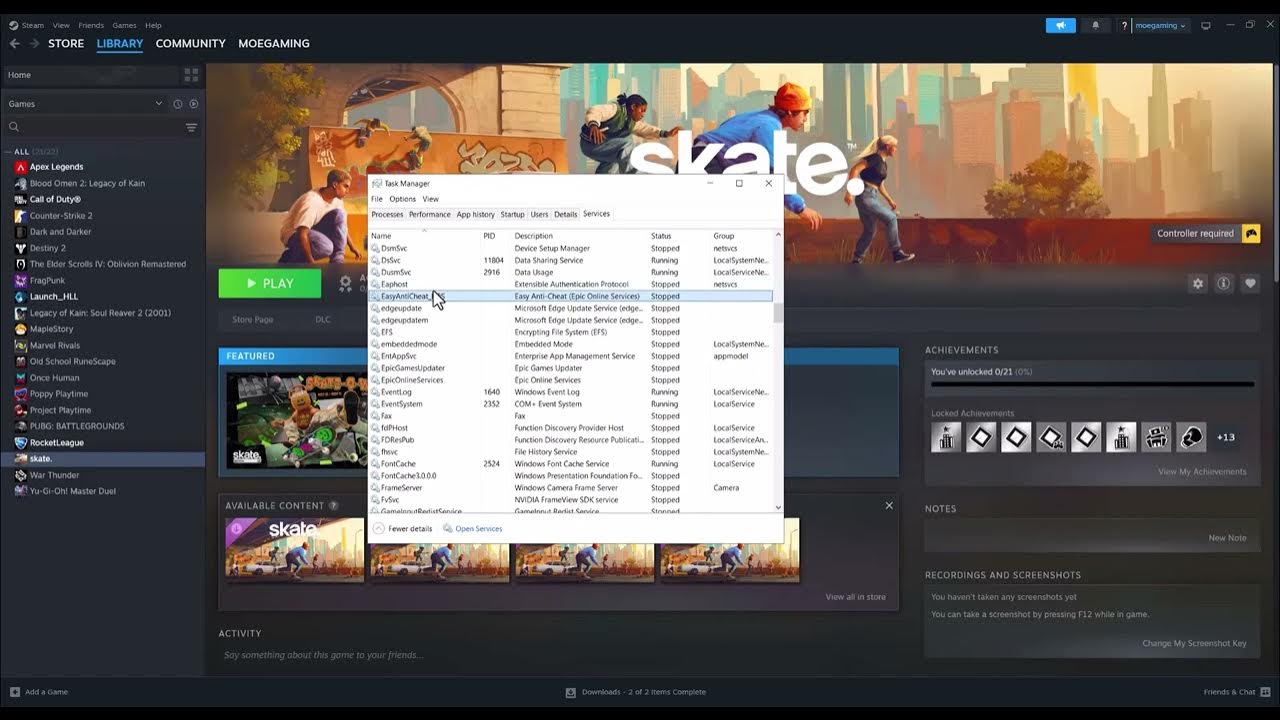Select the EasyAntiCheat service row

click(571, 296)
